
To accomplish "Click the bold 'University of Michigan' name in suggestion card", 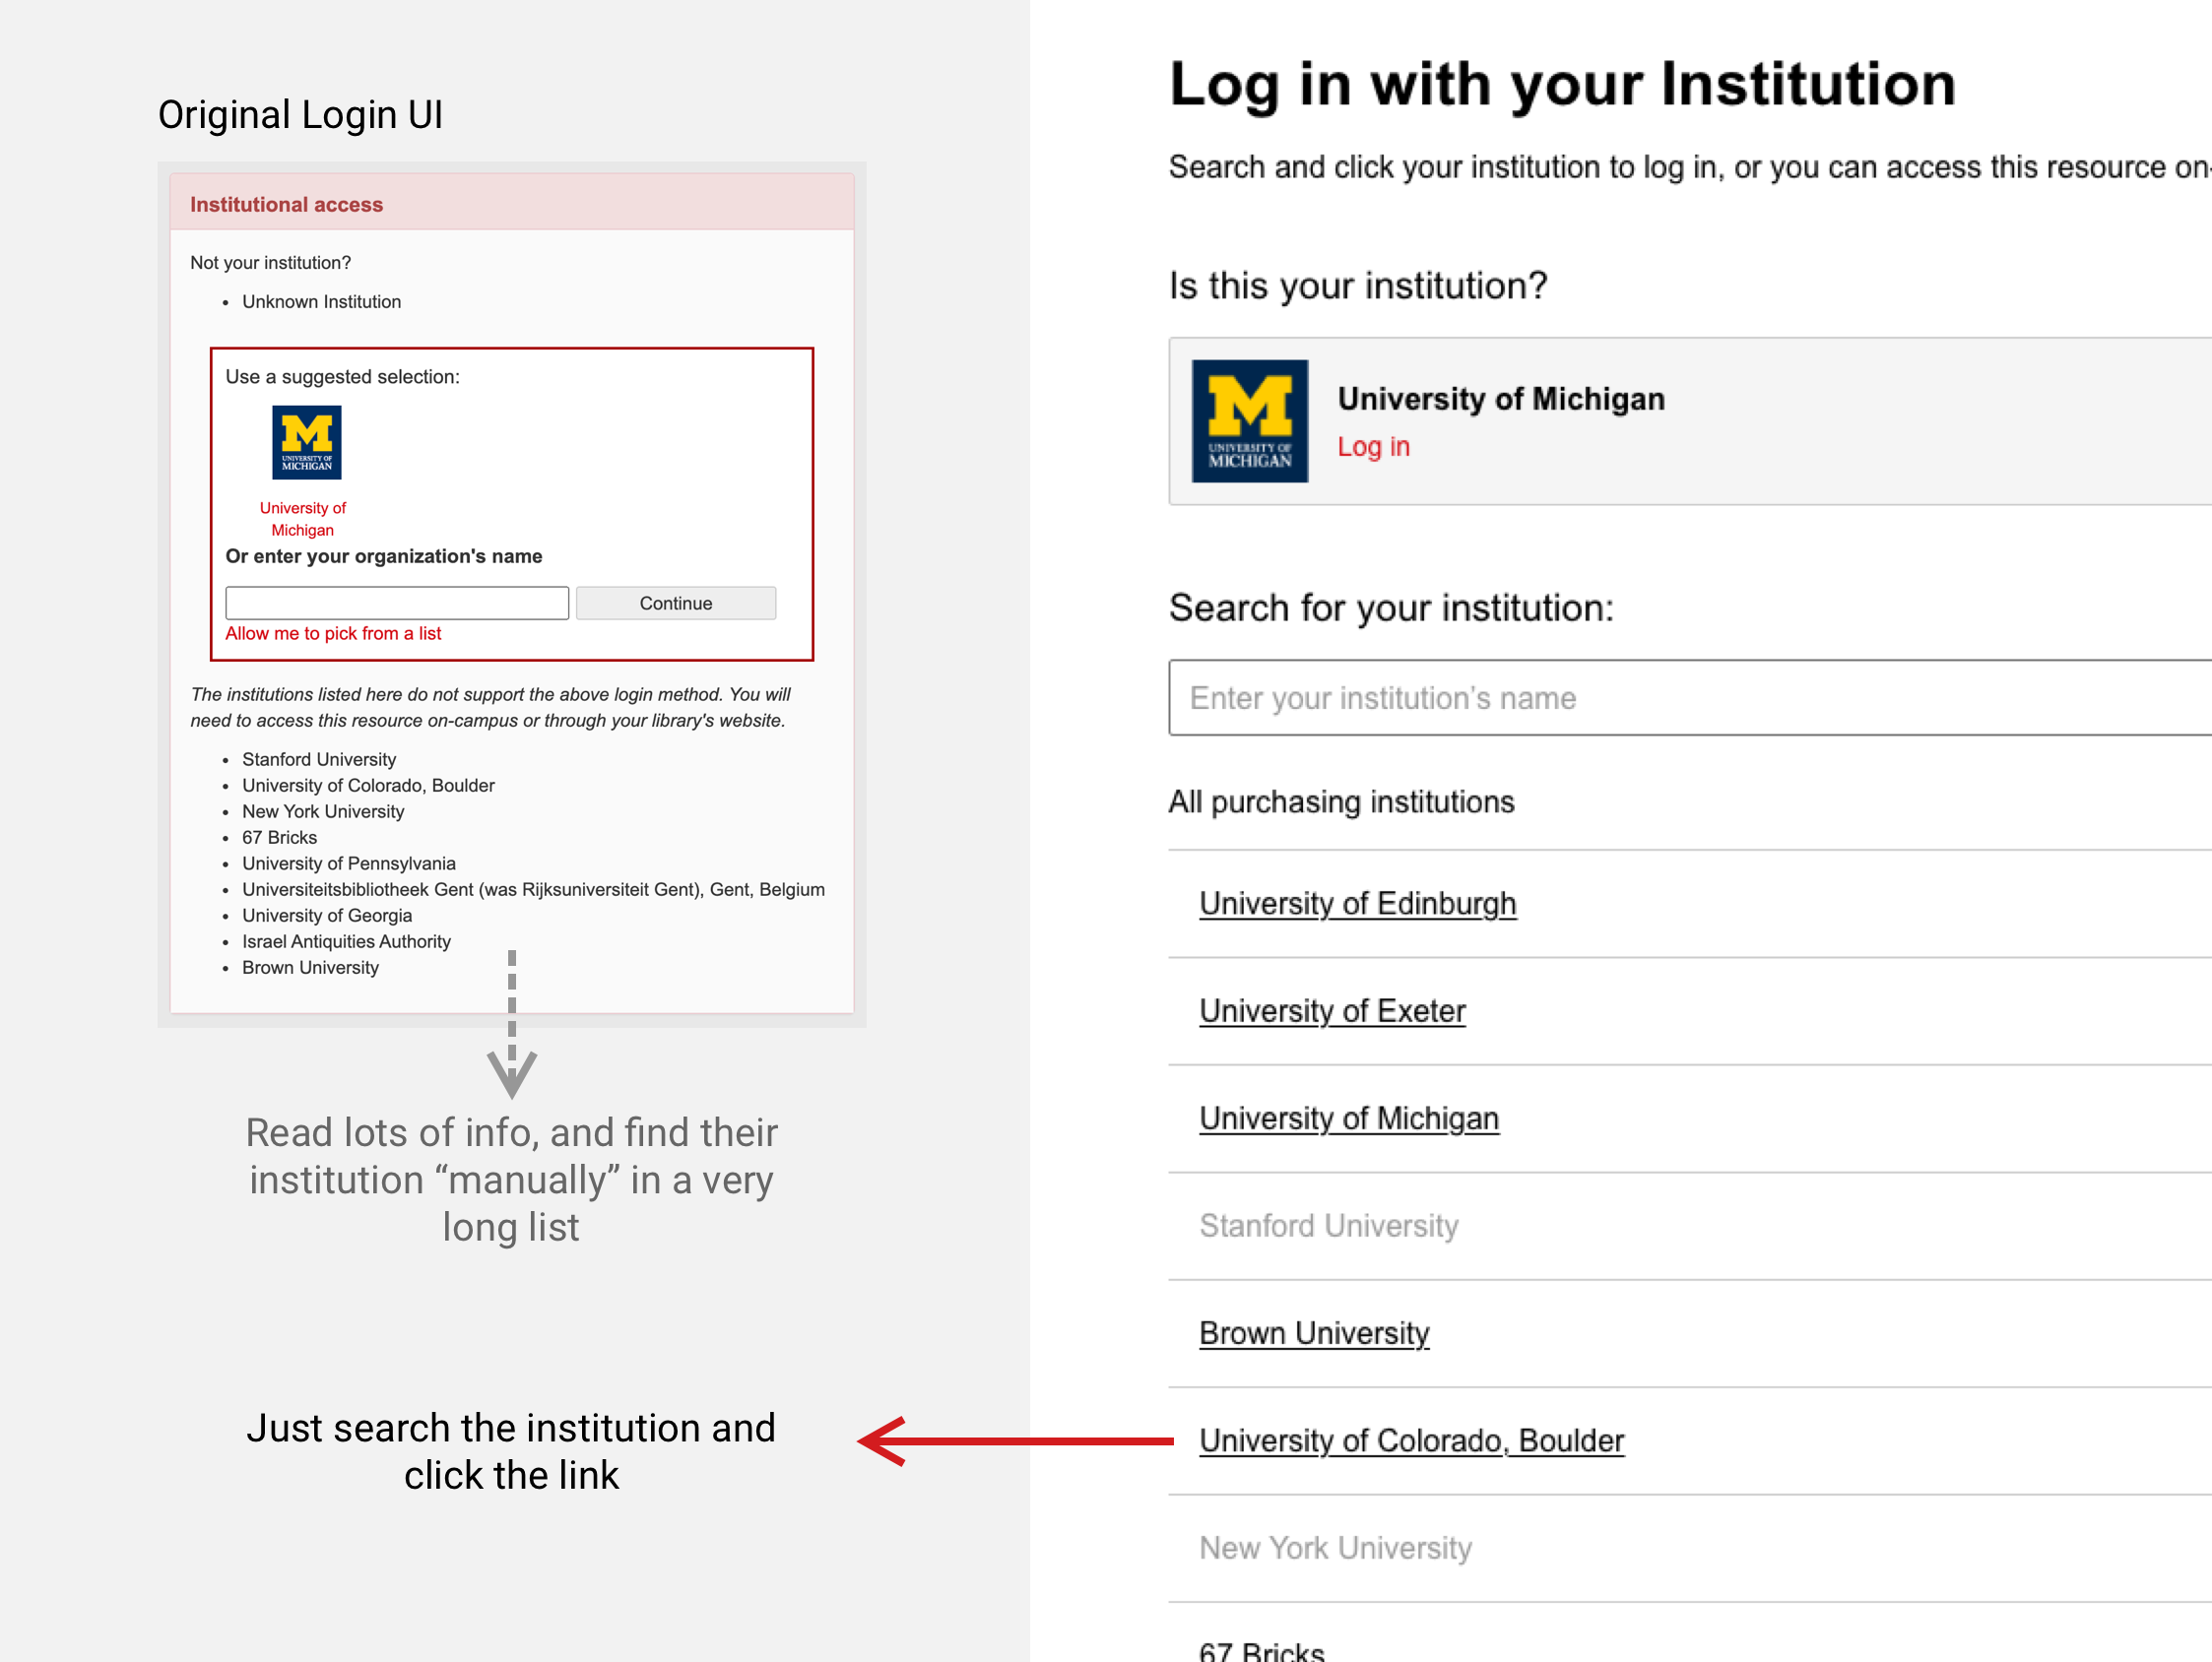I will (1501, 399).
